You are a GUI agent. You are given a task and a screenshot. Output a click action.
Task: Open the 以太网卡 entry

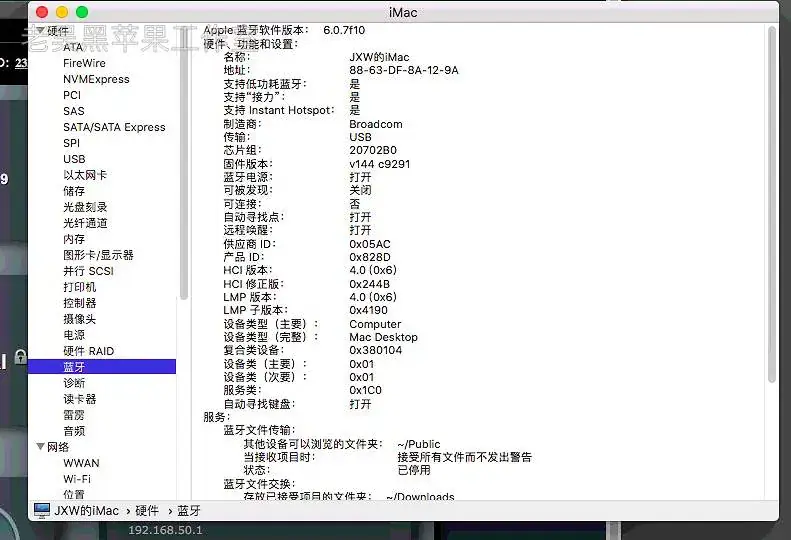(x=85, y=175)
